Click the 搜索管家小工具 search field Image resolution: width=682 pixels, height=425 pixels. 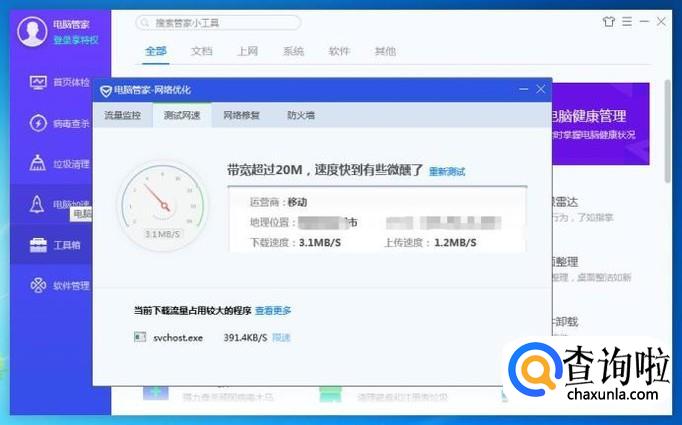pyautogui.click(x=218, y=23)
